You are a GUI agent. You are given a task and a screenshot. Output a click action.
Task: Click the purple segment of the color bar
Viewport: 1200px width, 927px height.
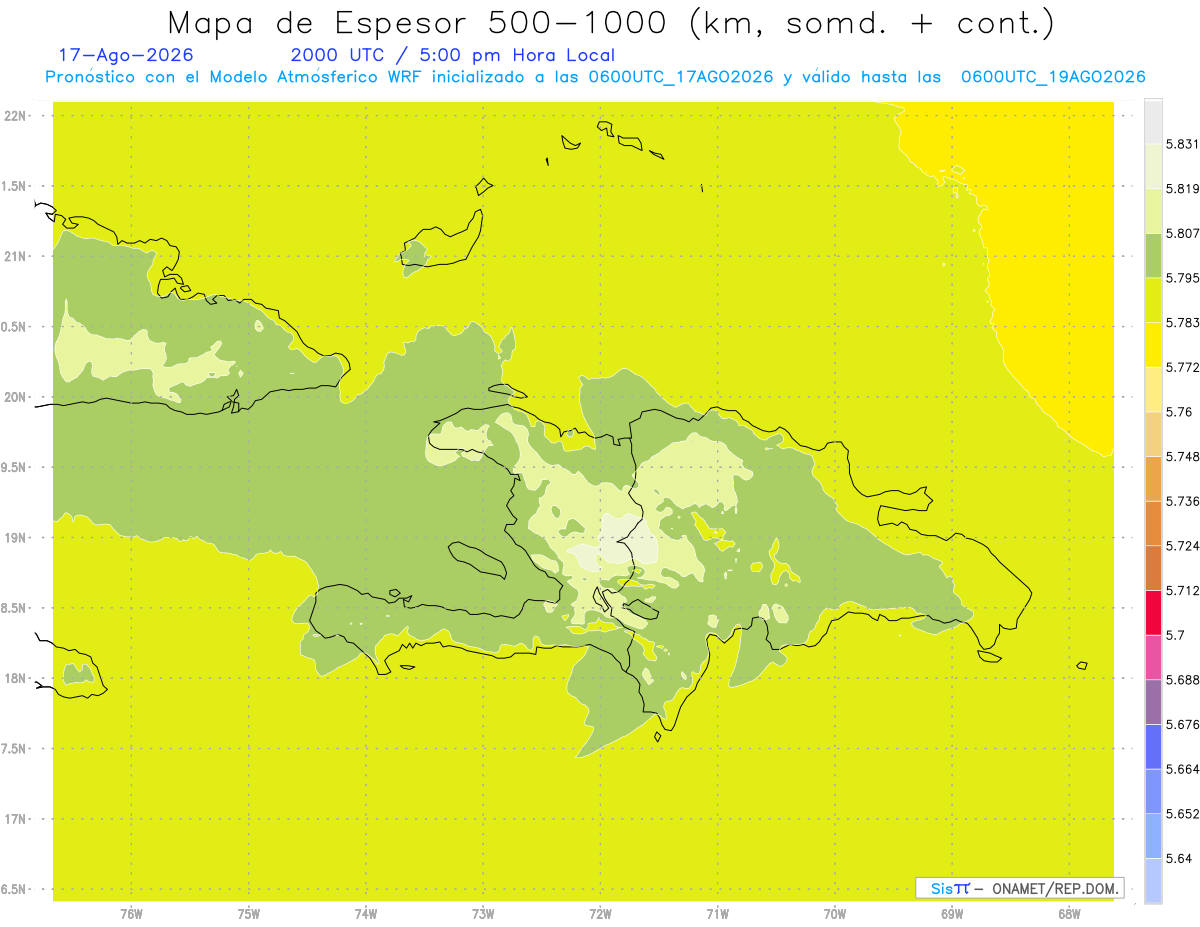(1153, 702)
